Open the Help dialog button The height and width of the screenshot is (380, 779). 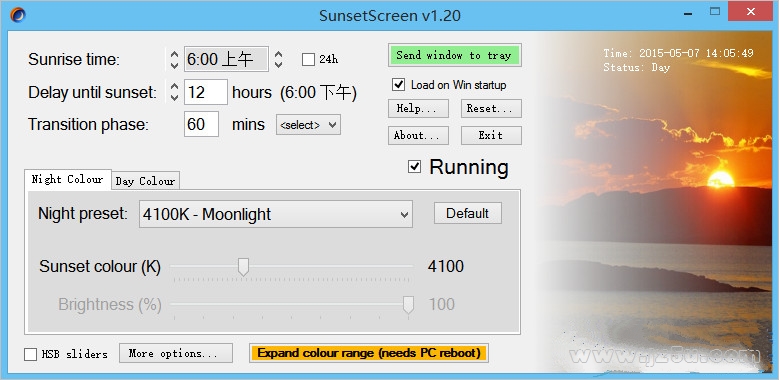[418, 108]
